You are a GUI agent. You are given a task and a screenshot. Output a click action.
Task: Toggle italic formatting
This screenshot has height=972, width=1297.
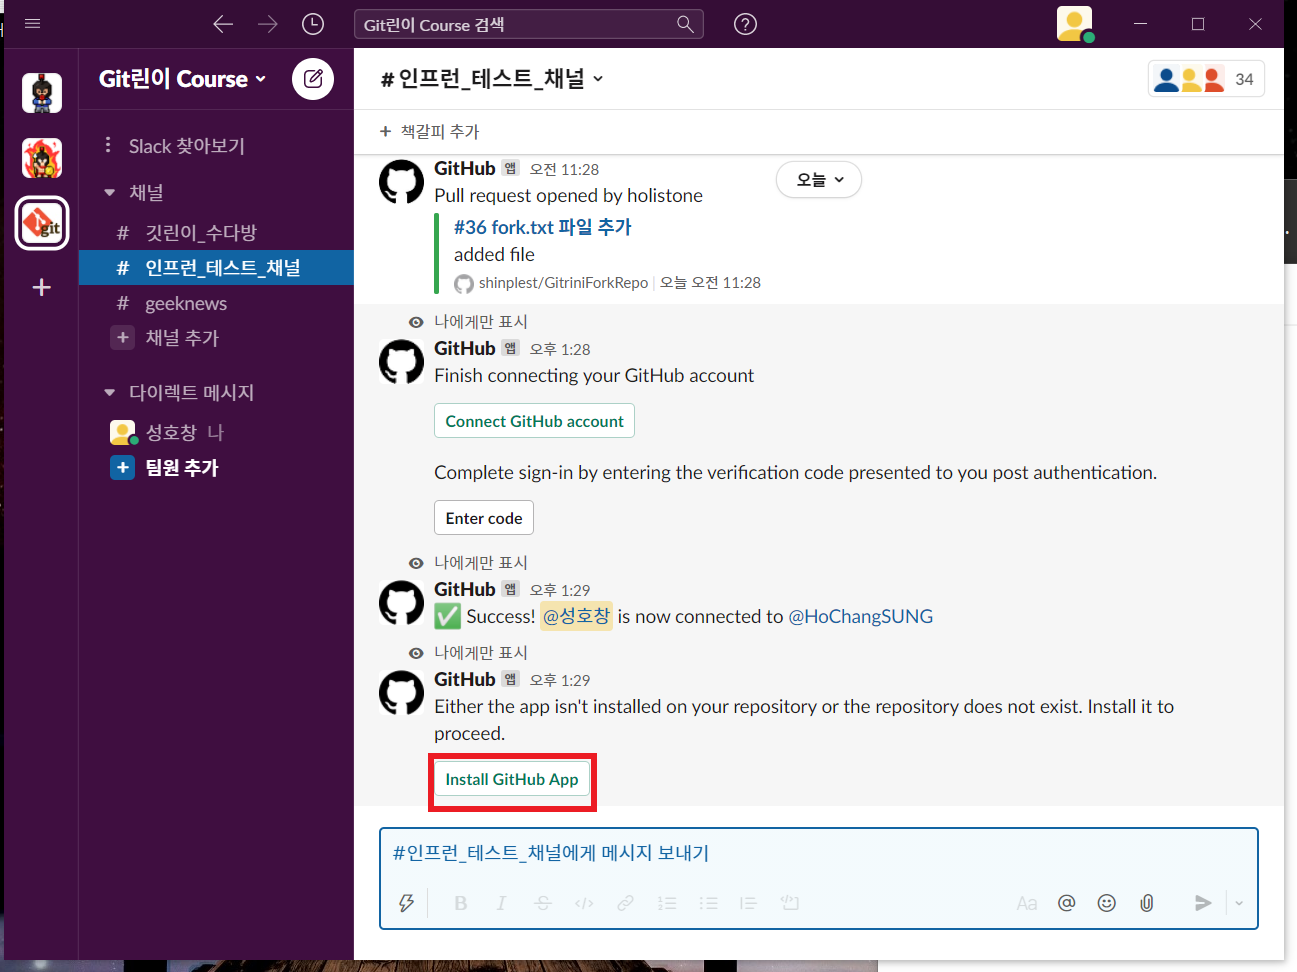(x=501, y=903)
